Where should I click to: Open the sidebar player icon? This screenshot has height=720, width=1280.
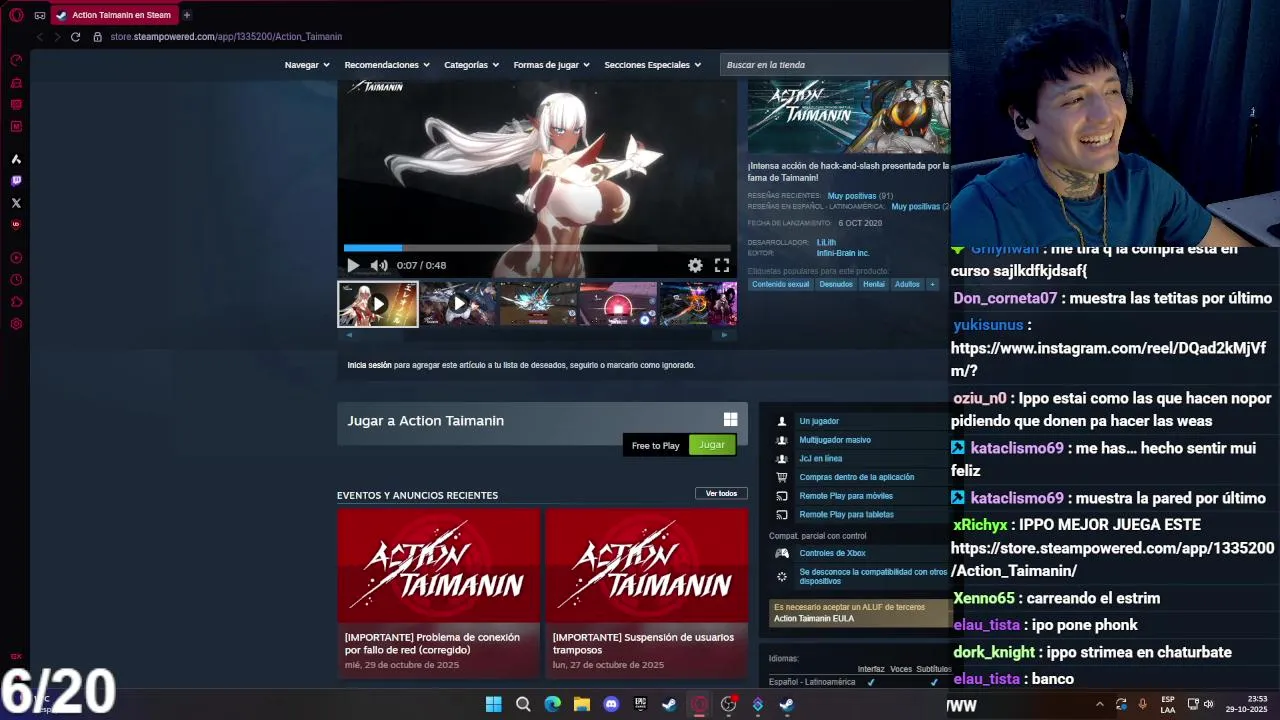coord(16,258)
